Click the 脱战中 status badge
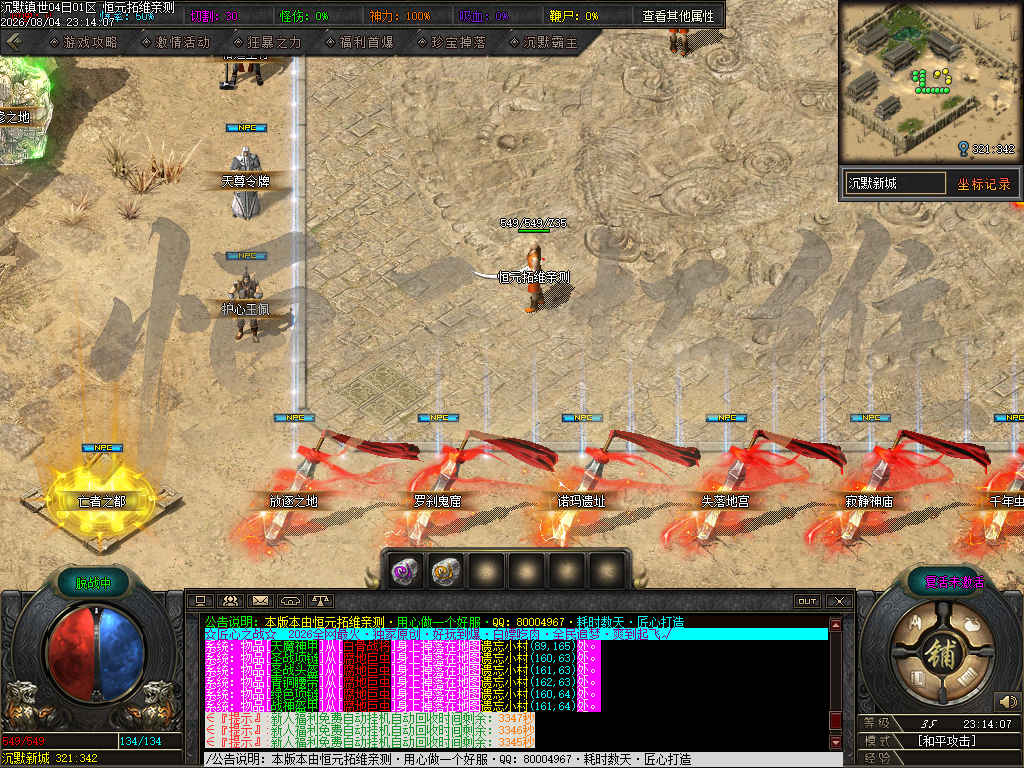This screenshot has width=1024, height=768. (x=93, y=583)
